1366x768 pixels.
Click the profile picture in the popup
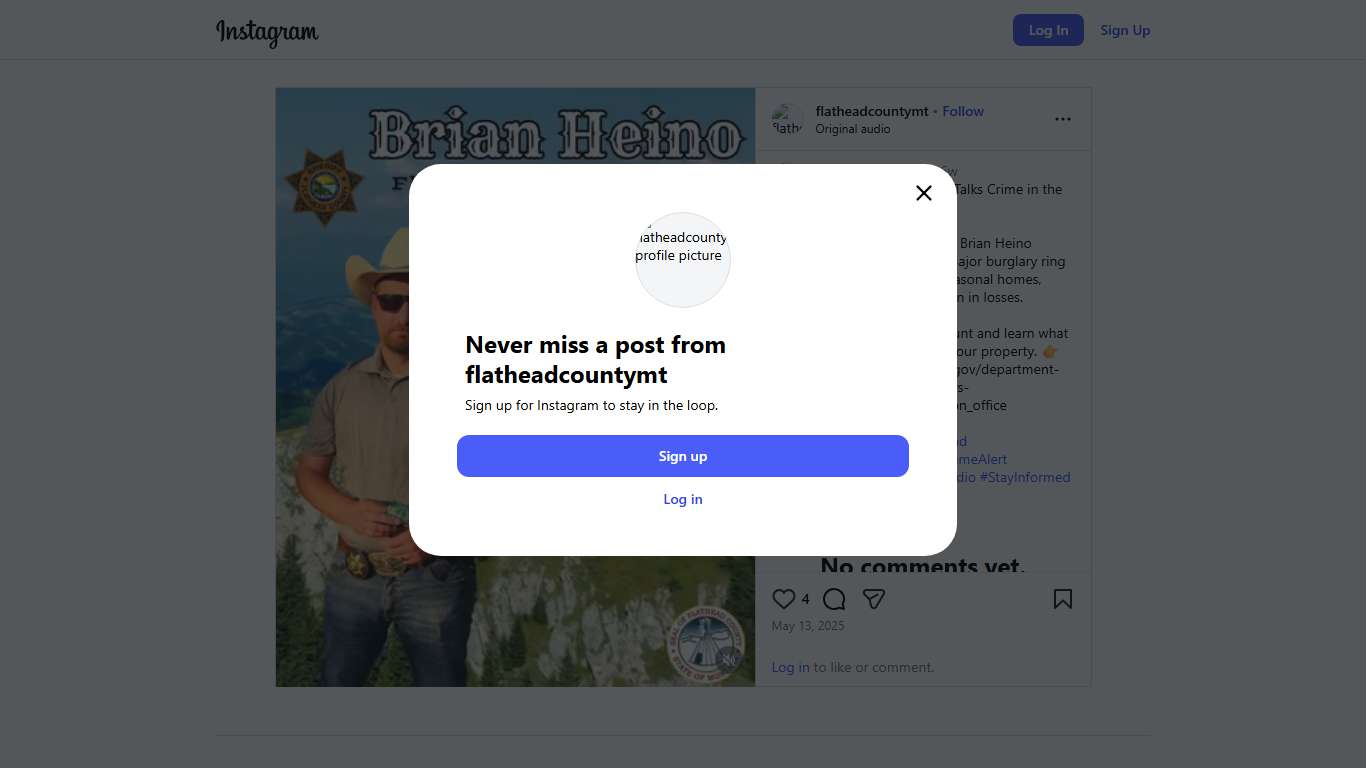click(x=683, y=259)
